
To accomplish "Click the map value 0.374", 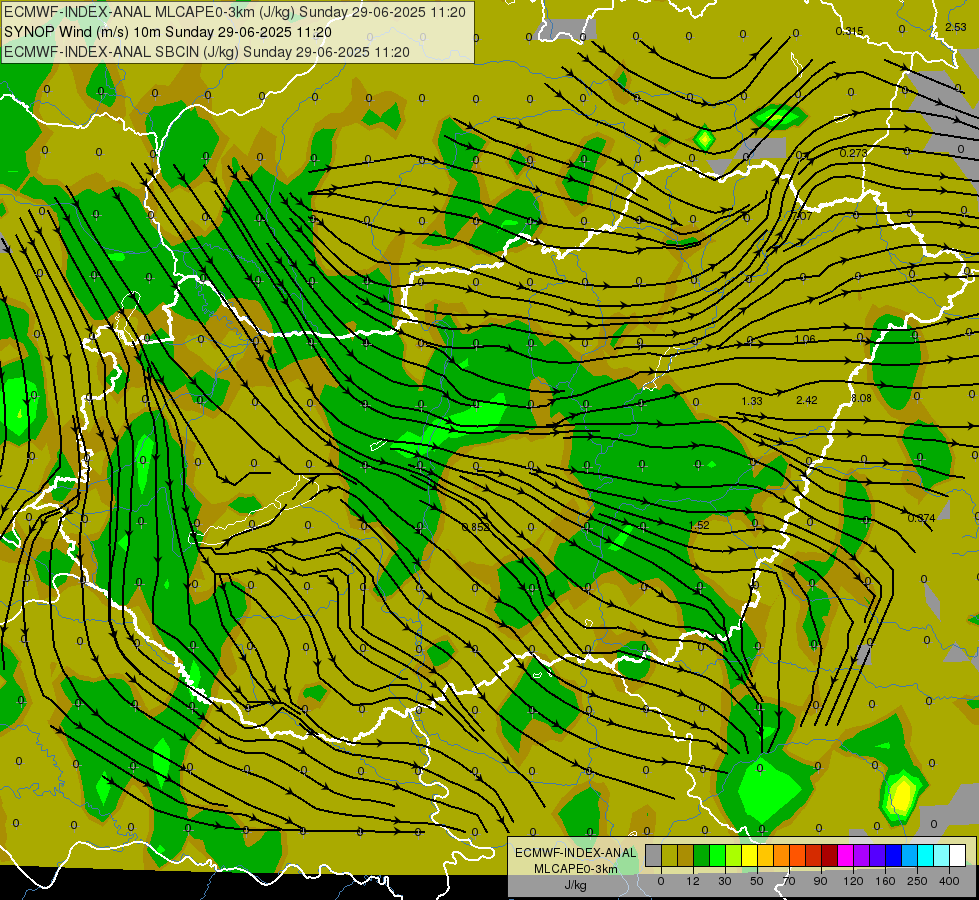I will pos(921,518).
